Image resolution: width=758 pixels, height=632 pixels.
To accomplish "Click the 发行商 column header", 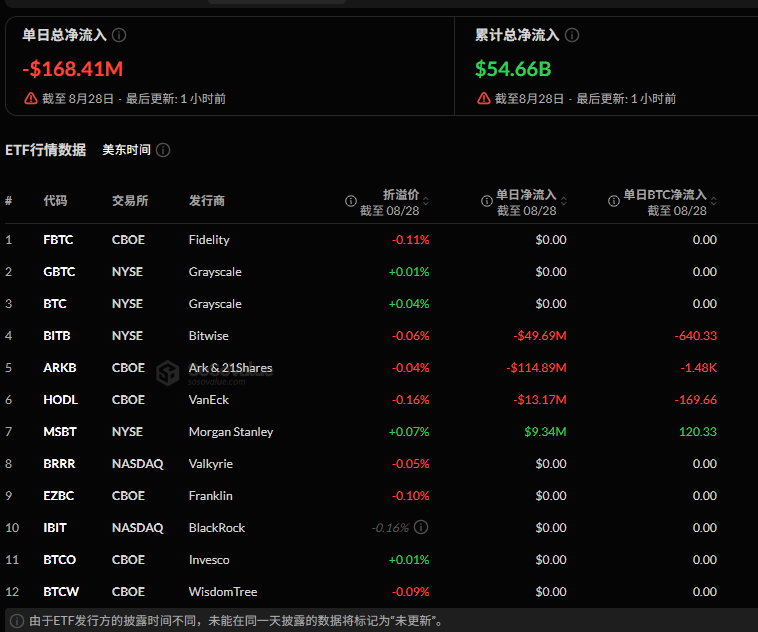I will pos(207,201).
